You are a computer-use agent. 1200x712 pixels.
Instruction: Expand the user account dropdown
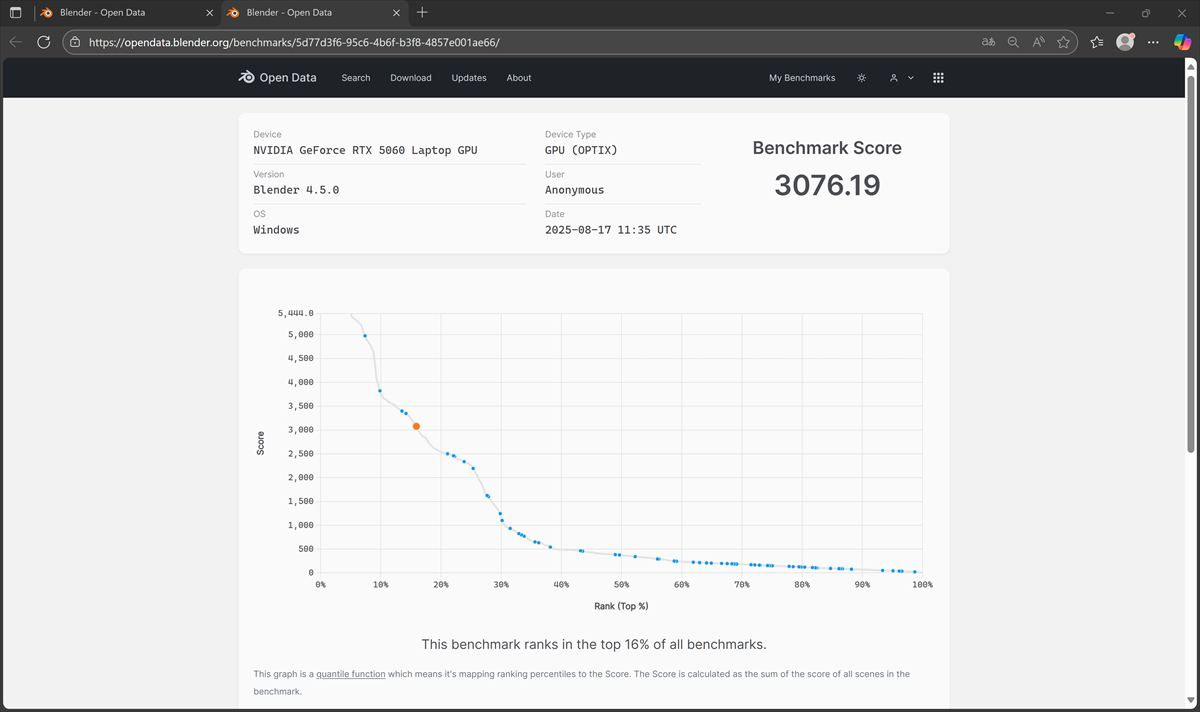point(901,78)
